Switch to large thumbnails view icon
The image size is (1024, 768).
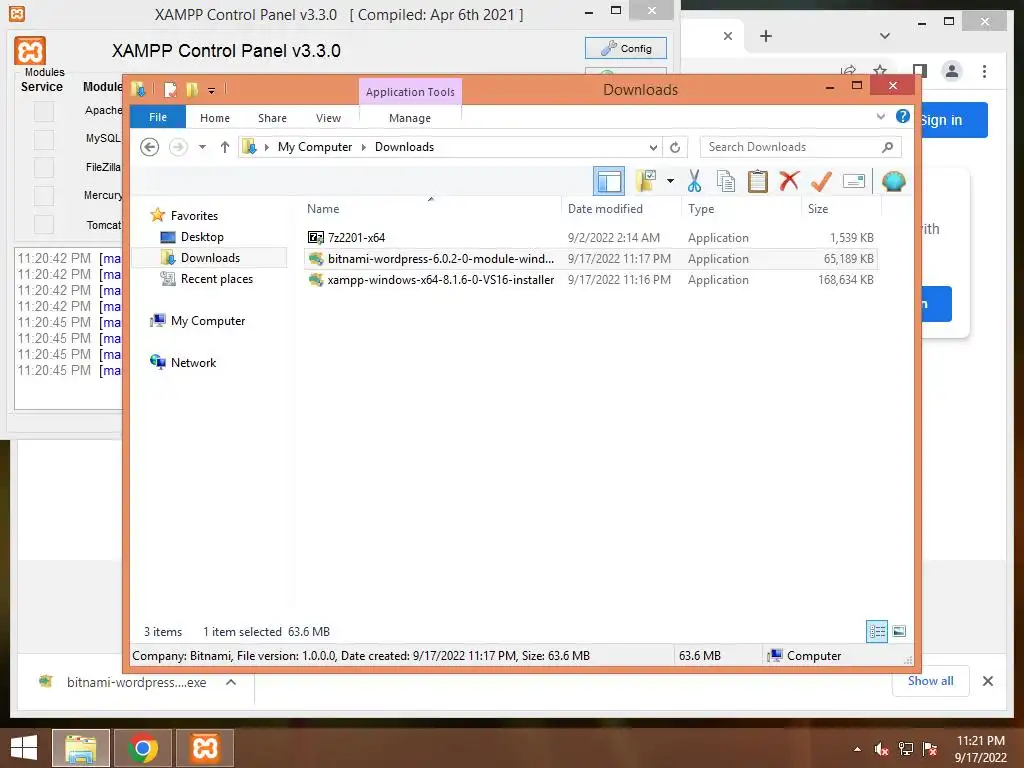coord(899,631)
